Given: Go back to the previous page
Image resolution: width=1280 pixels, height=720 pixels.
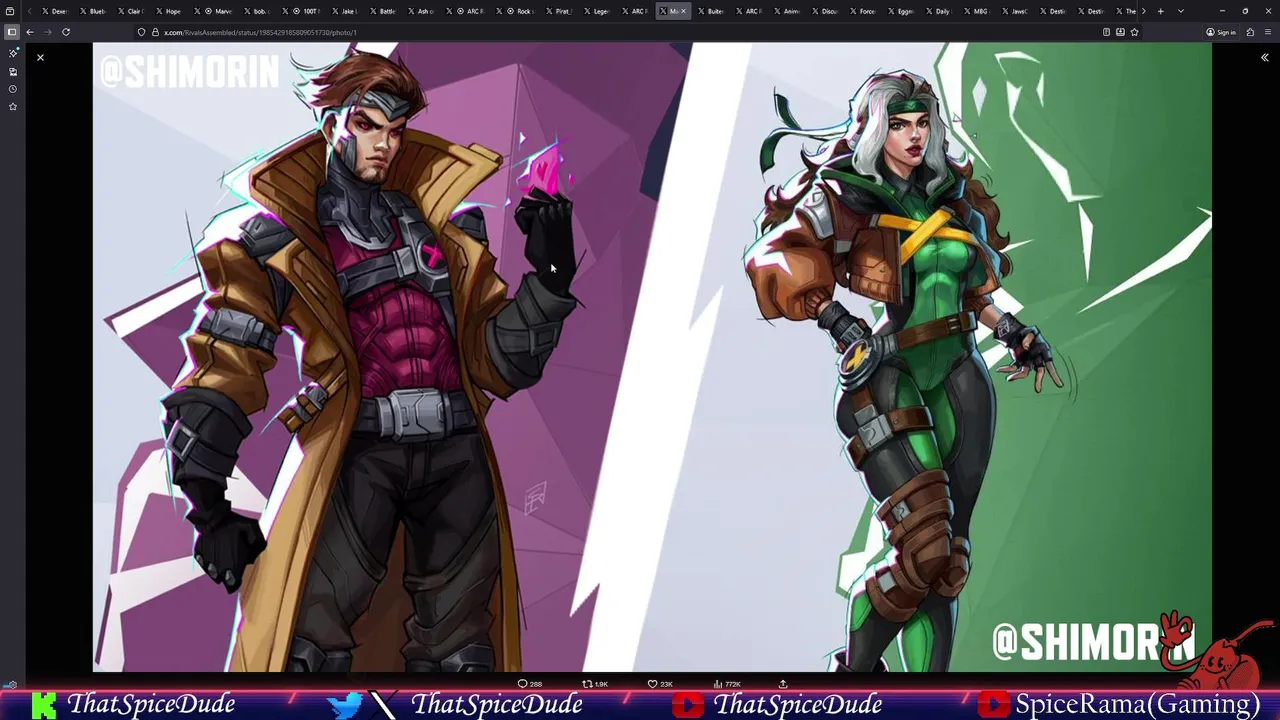Looking at the screenshot, I should (30, 32).
